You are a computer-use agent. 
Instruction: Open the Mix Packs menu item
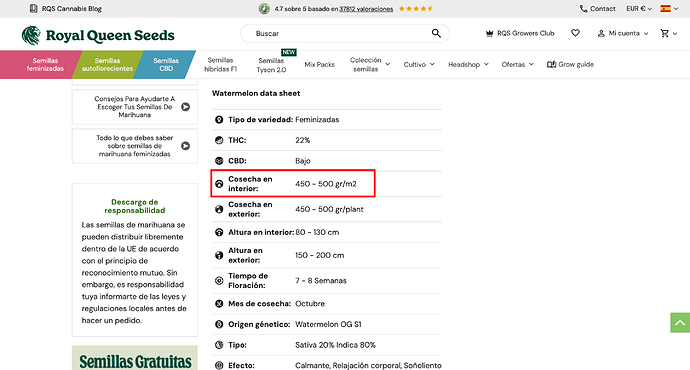(x=319, y=65)
